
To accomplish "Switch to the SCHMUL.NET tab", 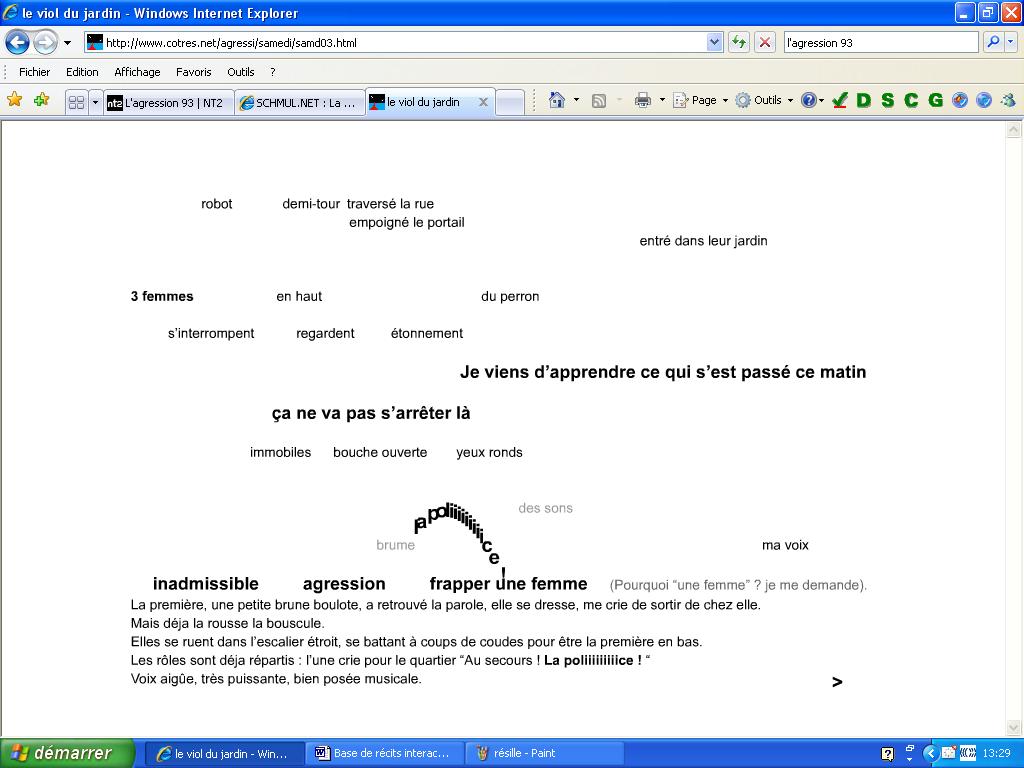I will pos(300,103).
